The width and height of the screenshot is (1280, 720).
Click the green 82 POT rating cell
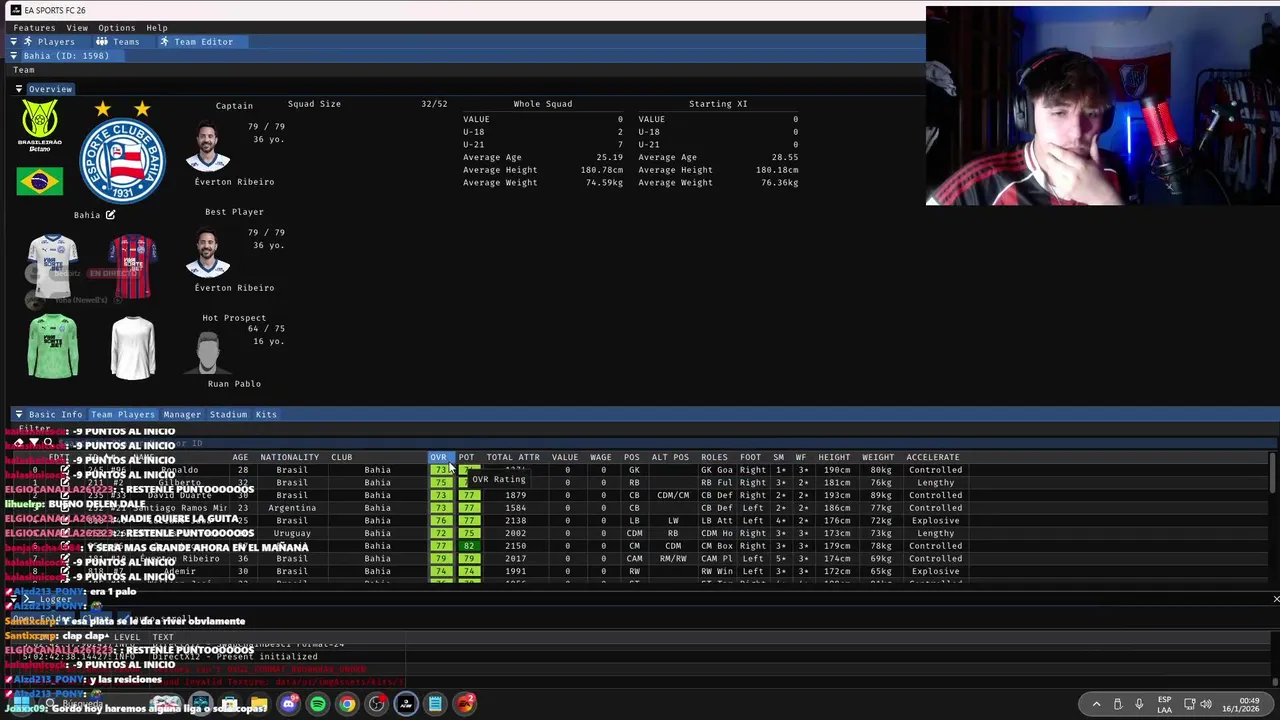pyautogui.click(x=469, y=546)
